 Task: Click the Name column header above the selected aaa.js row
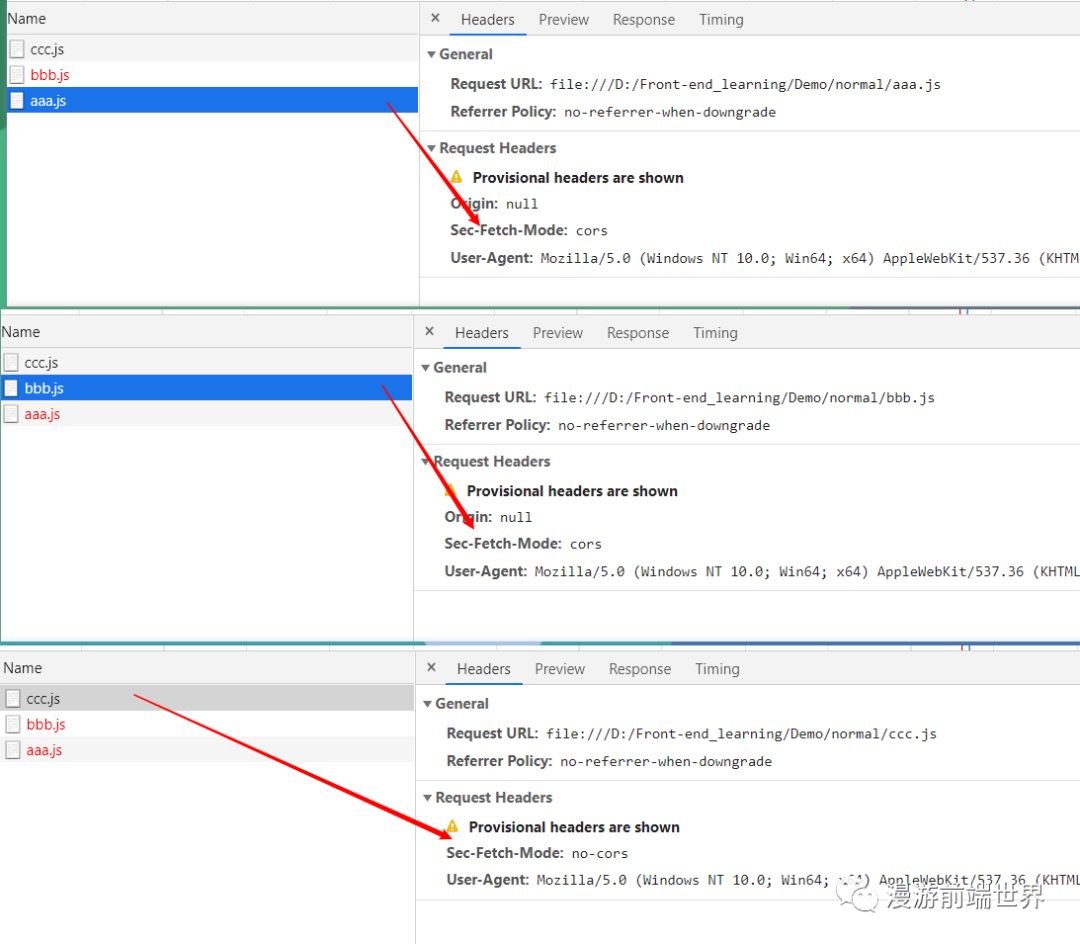[212, 19]
